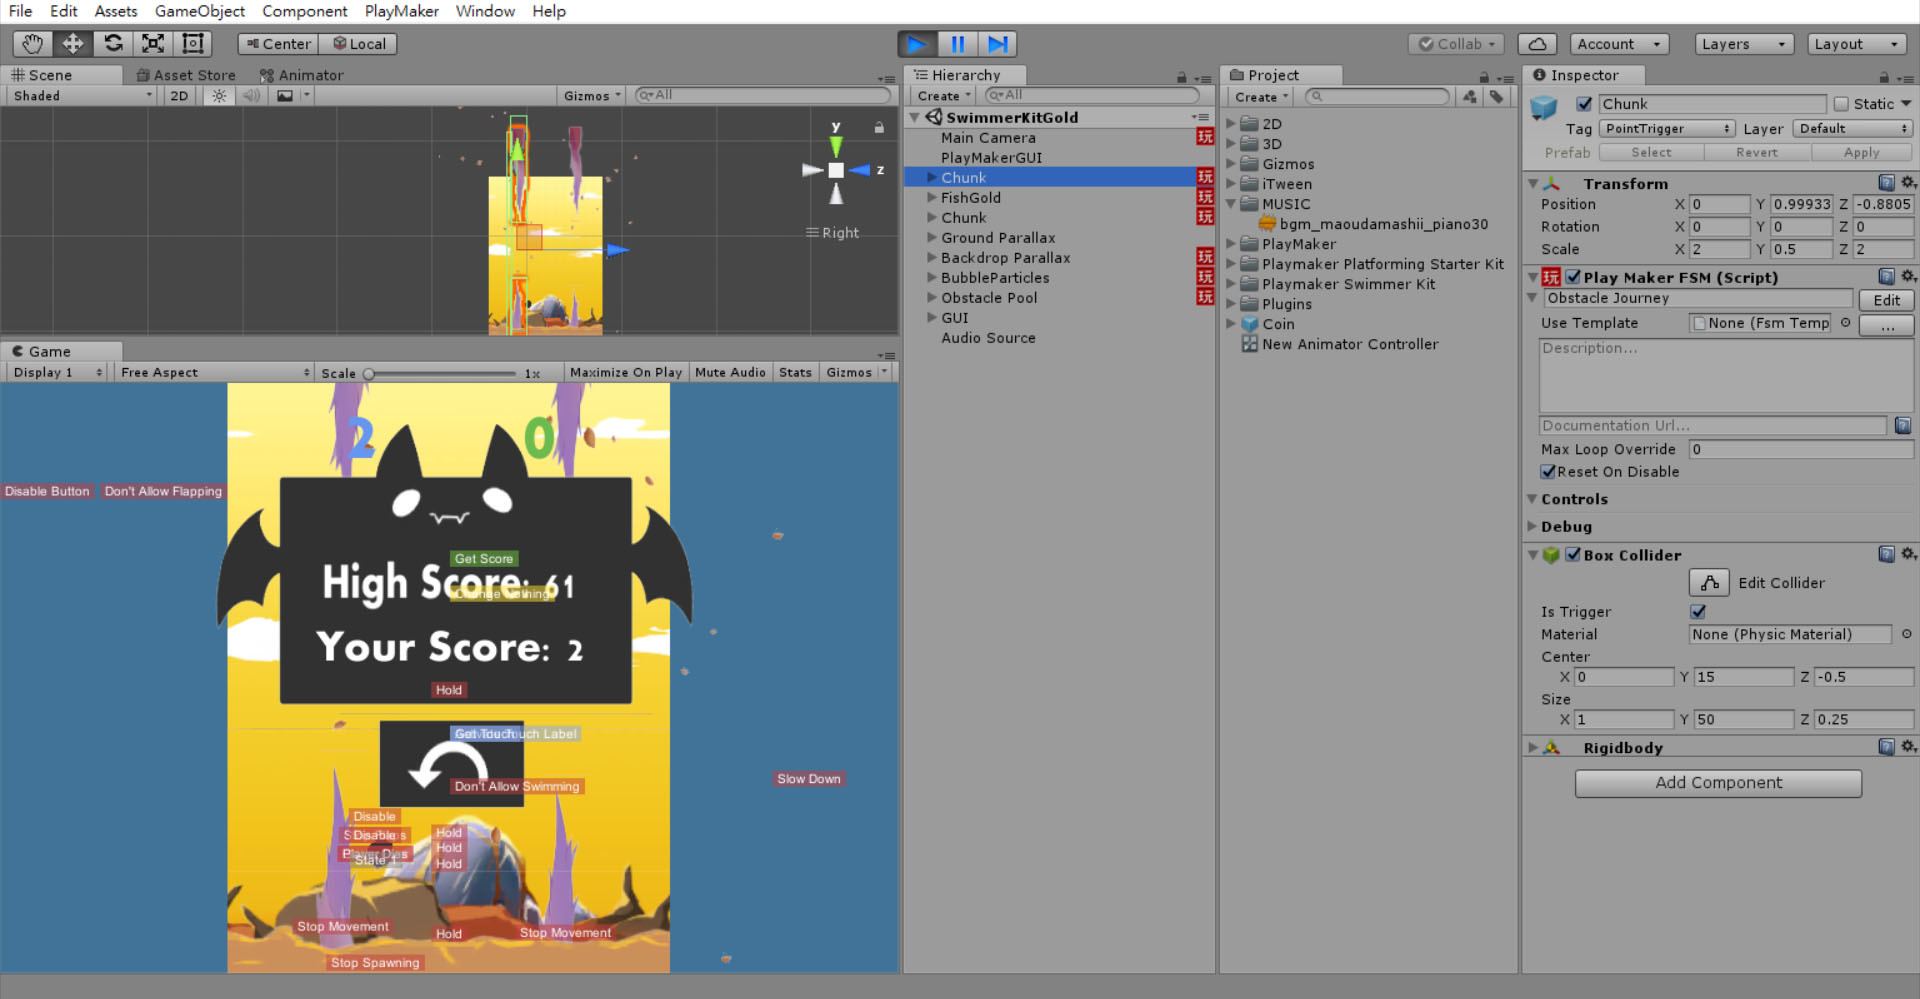This screenshot has width=1920, height=999.
Task: Expand the FishGold hierarchy item
Action: (x=932, y=198)
